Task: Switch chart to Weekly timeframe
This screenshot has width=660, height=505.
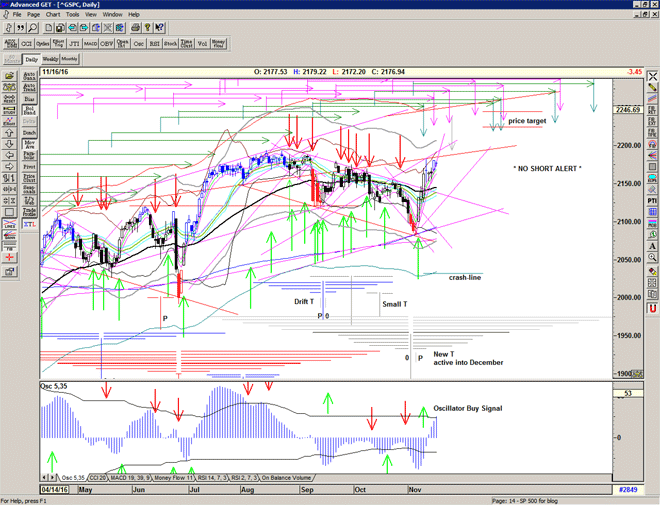Action: pyautogui.click(x=52, y=60)
